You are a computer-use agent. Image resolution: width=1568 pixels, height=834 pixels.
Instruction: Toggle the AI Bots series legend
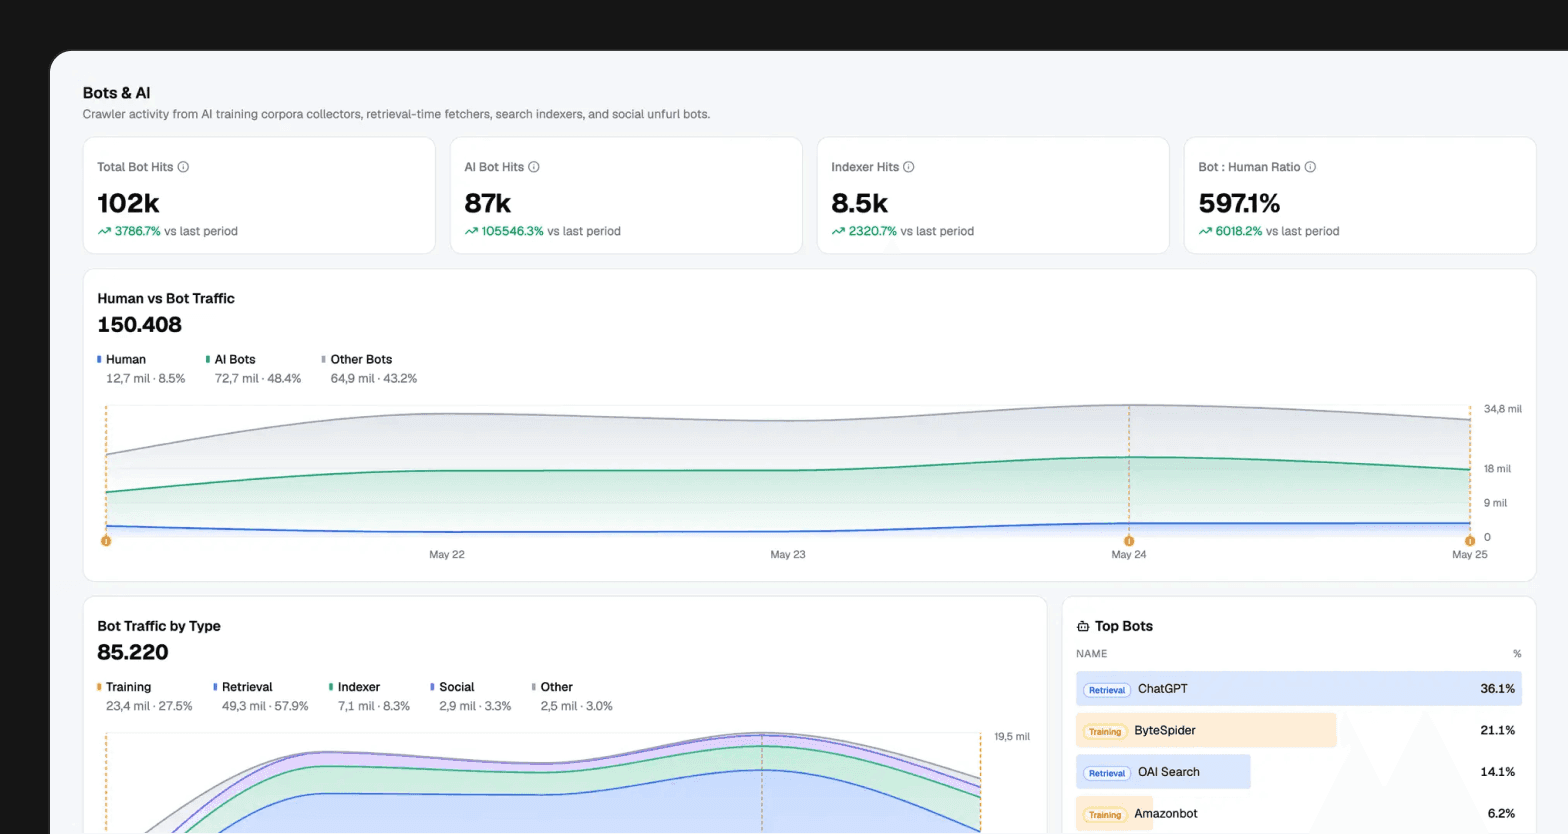(231, 359)
